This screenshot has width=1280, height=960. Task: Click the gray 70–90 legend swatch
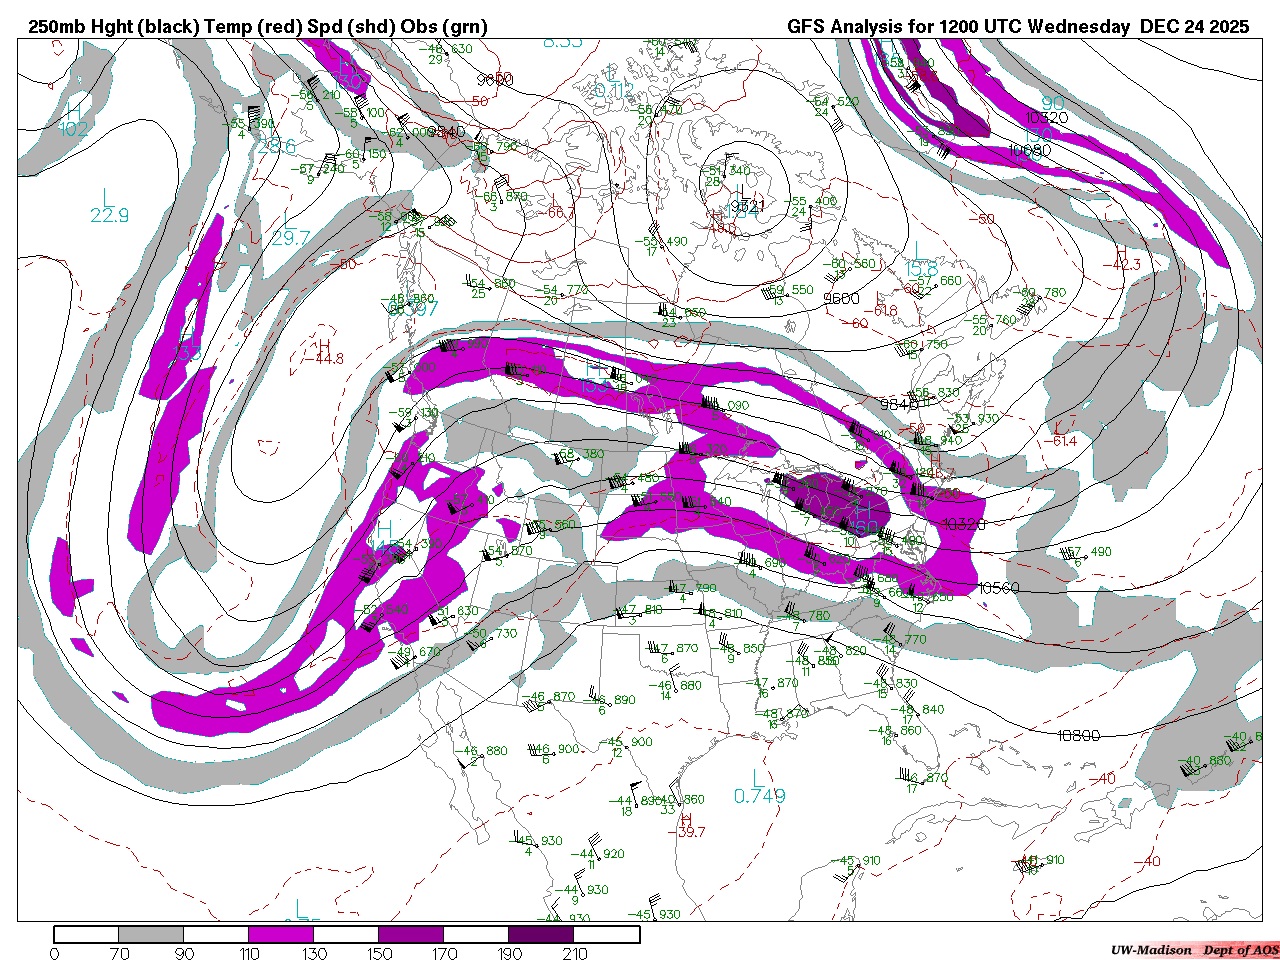click(x=151, y=934)
